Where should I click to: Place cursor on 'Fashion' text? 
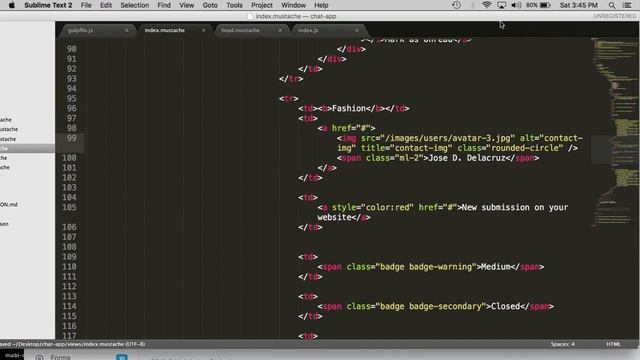[349, 108]
